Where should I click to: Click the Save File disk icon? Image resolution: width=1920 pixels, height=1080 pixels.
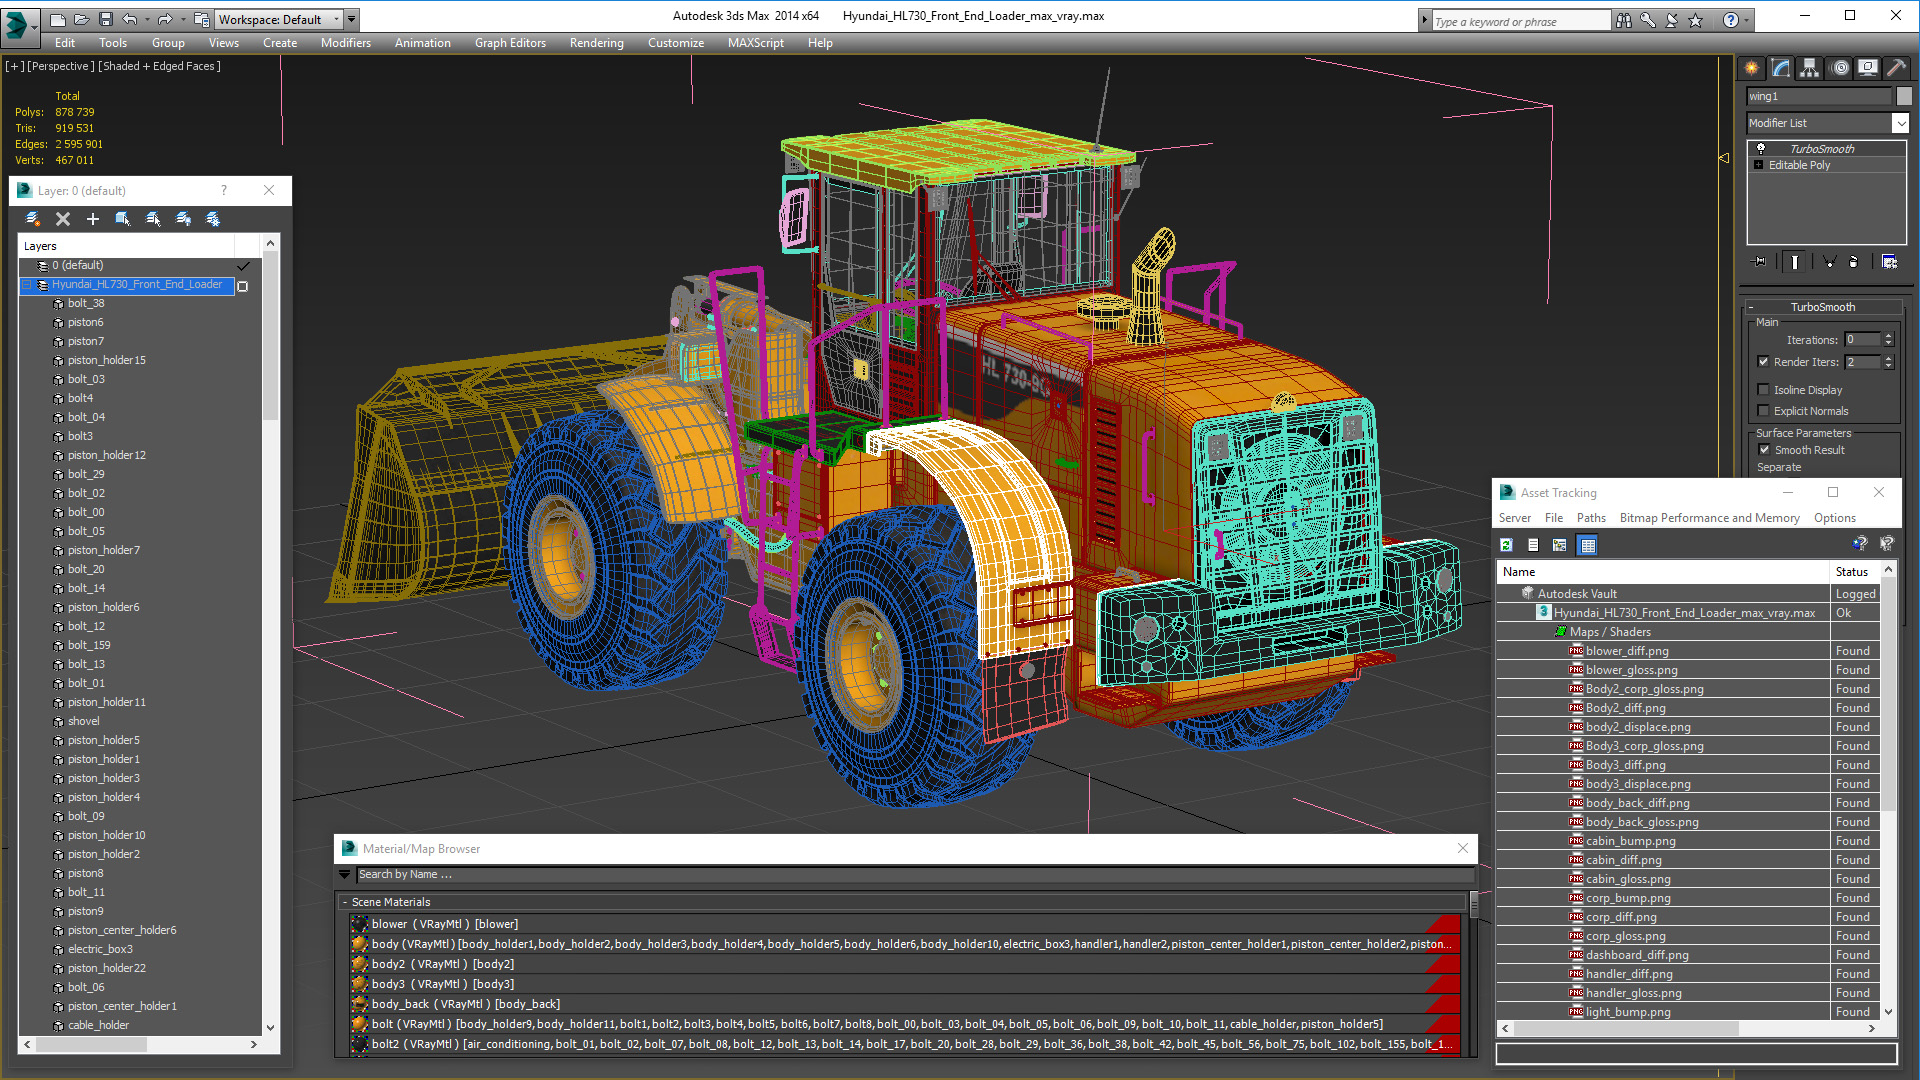(x=105, y=19)
